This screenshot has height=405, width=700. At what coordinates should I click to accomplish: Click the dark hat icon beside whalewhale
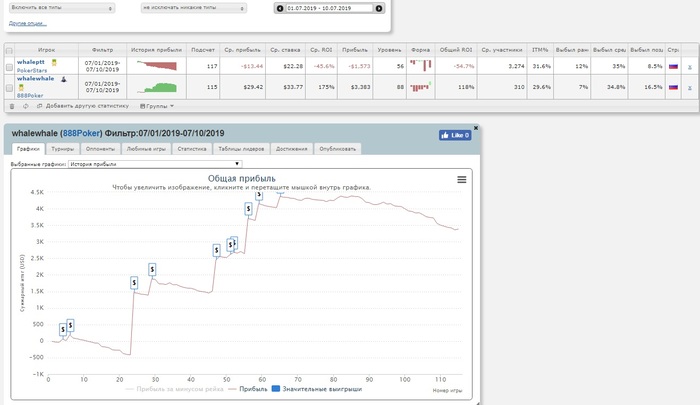[63, 79]
